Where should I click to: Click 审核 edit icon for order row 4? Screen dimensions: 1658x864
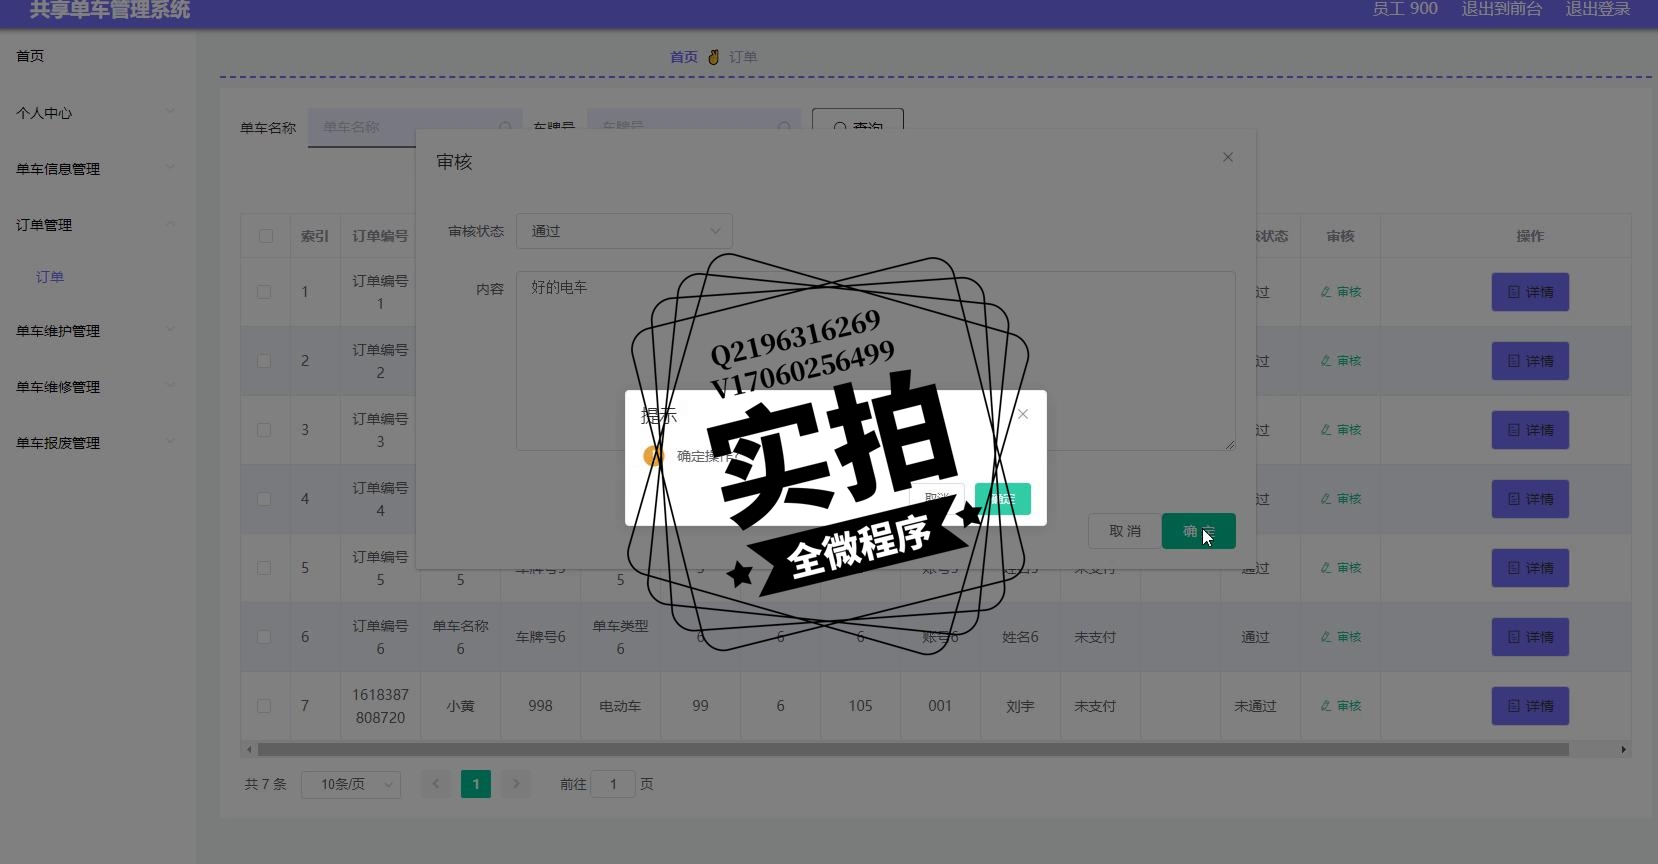[x=1341, y=499]
